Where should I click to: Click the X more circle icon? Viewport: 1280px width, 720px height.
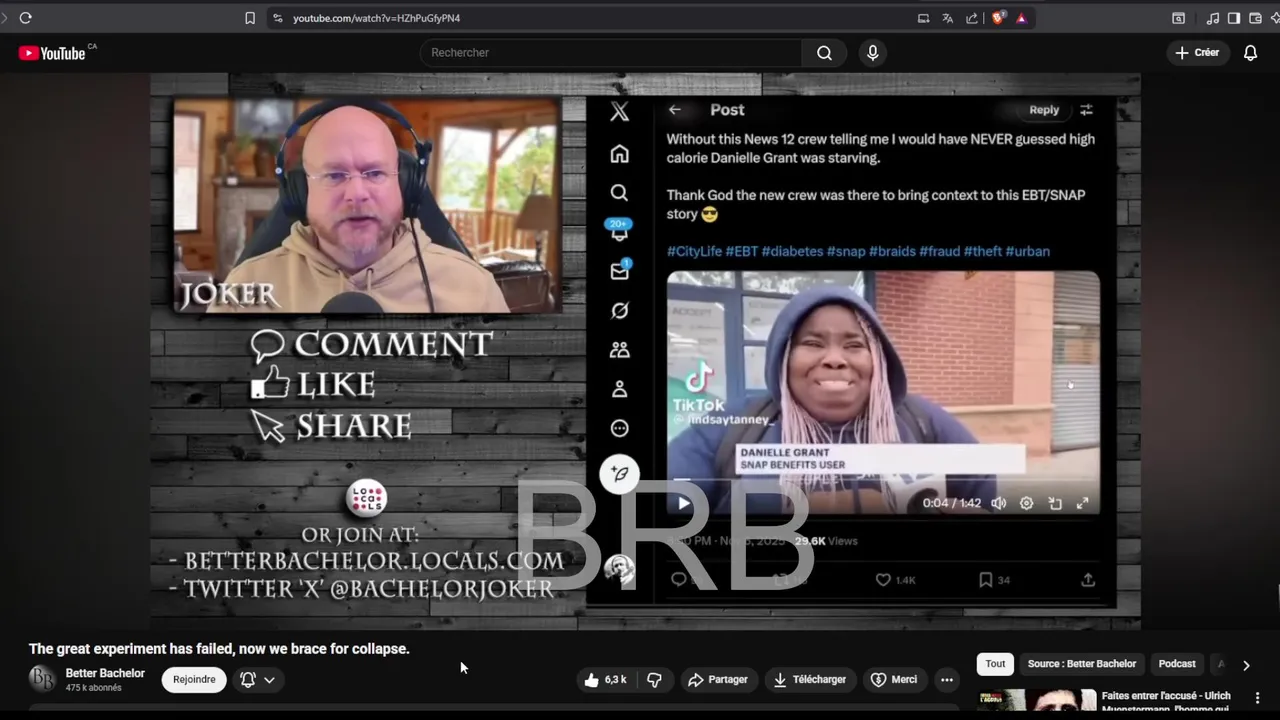[620, 428]
